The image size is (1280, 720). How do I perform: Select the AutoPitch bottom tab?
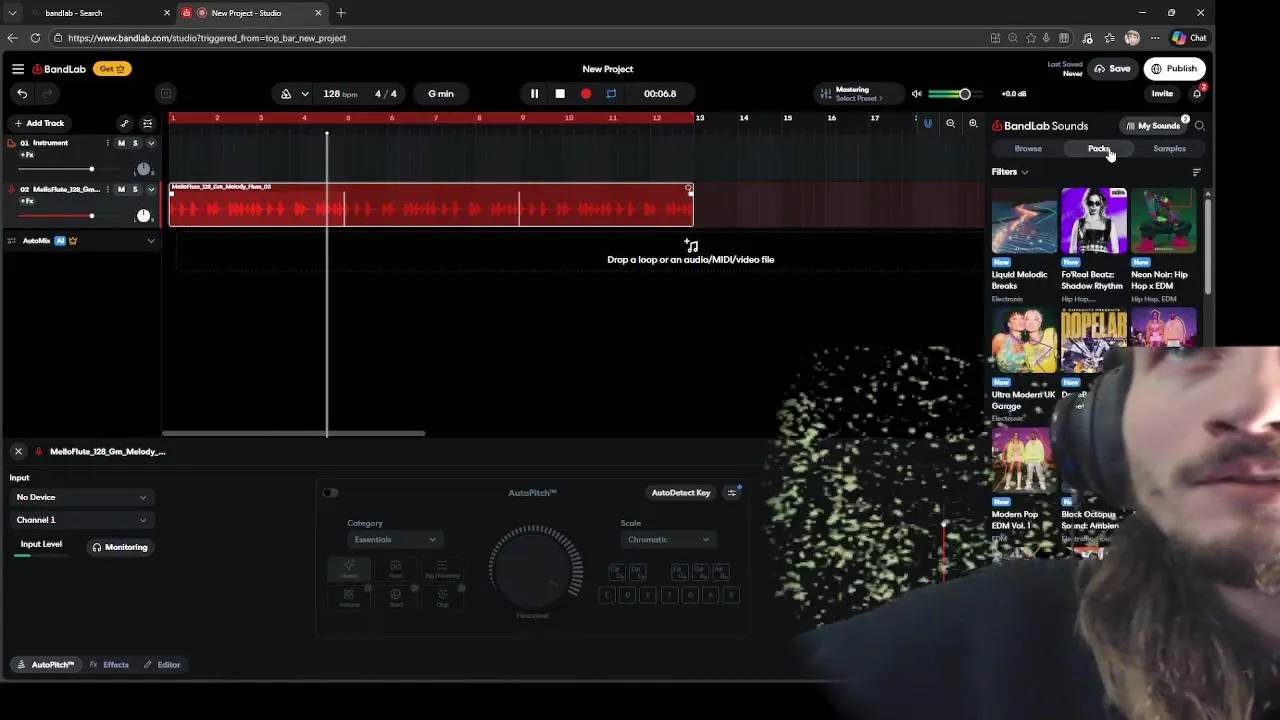coord(46,665)
